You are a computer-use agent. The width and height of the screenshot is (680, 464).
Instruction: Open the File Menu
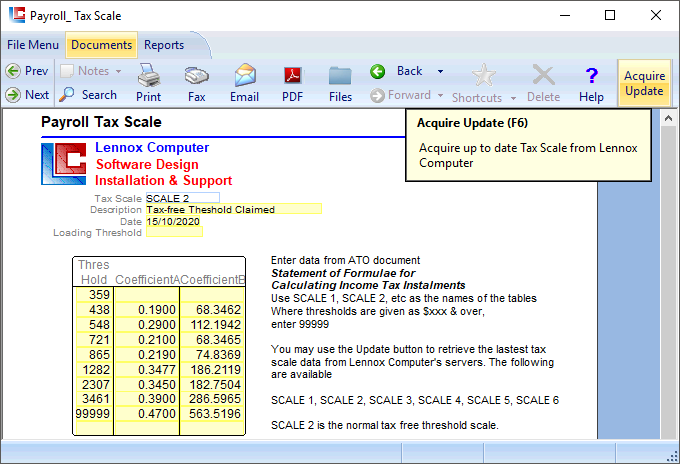click(x=33, y=45)
